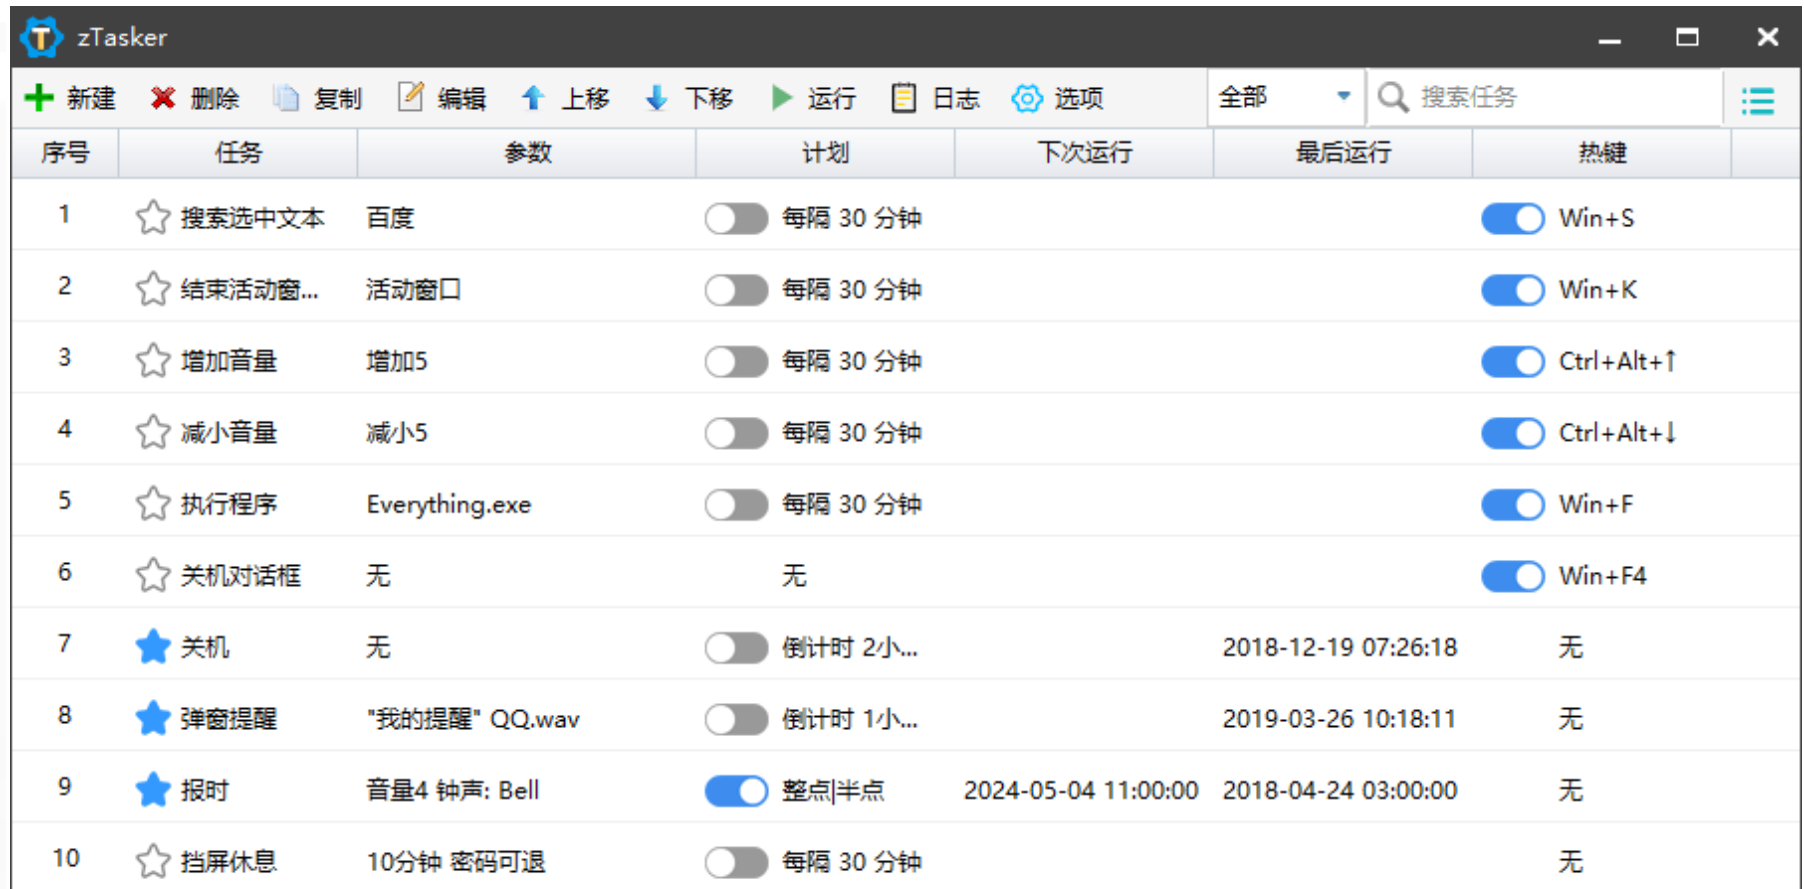Open 选项 settings

coord(1057,98)
